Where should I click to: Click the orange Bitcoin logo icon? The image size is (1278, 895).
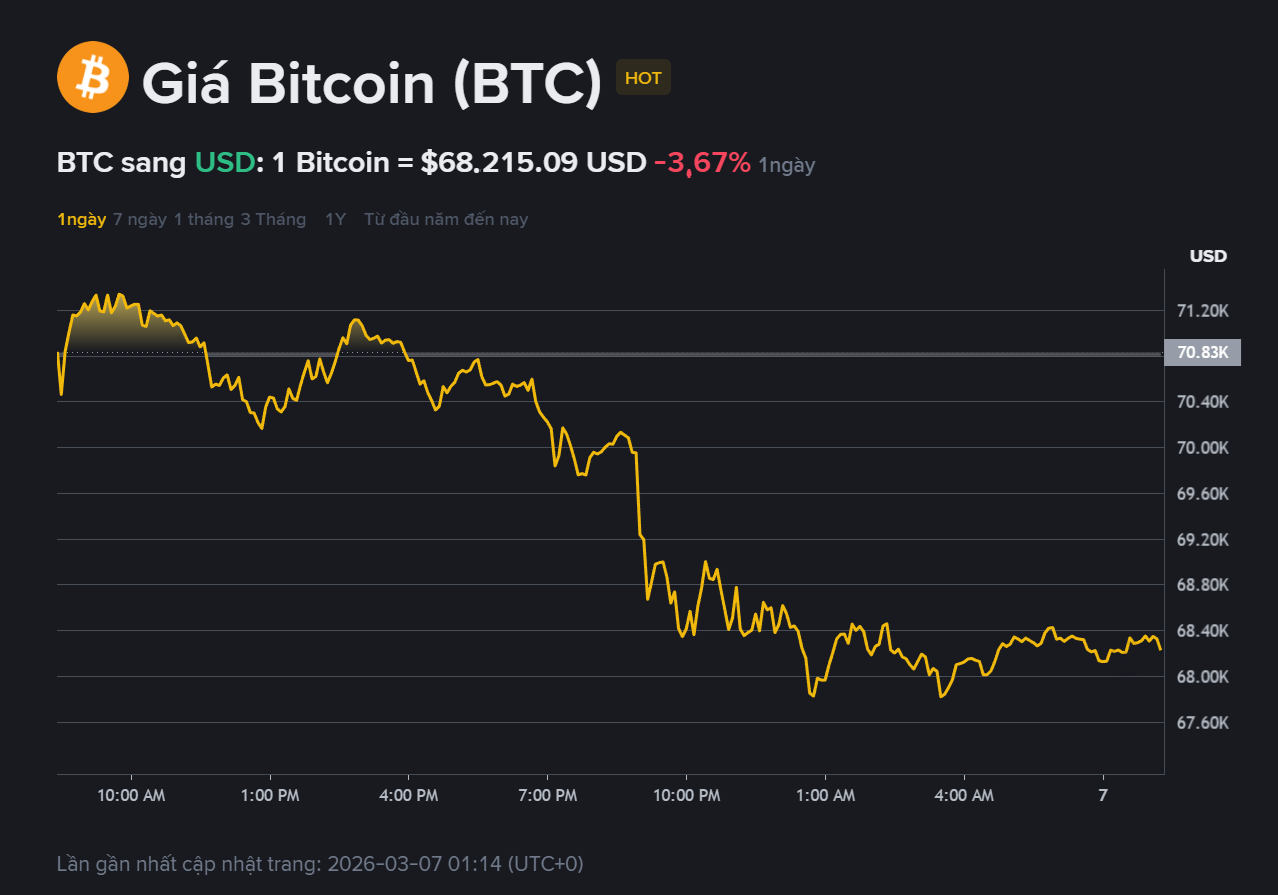pos(93,77)
